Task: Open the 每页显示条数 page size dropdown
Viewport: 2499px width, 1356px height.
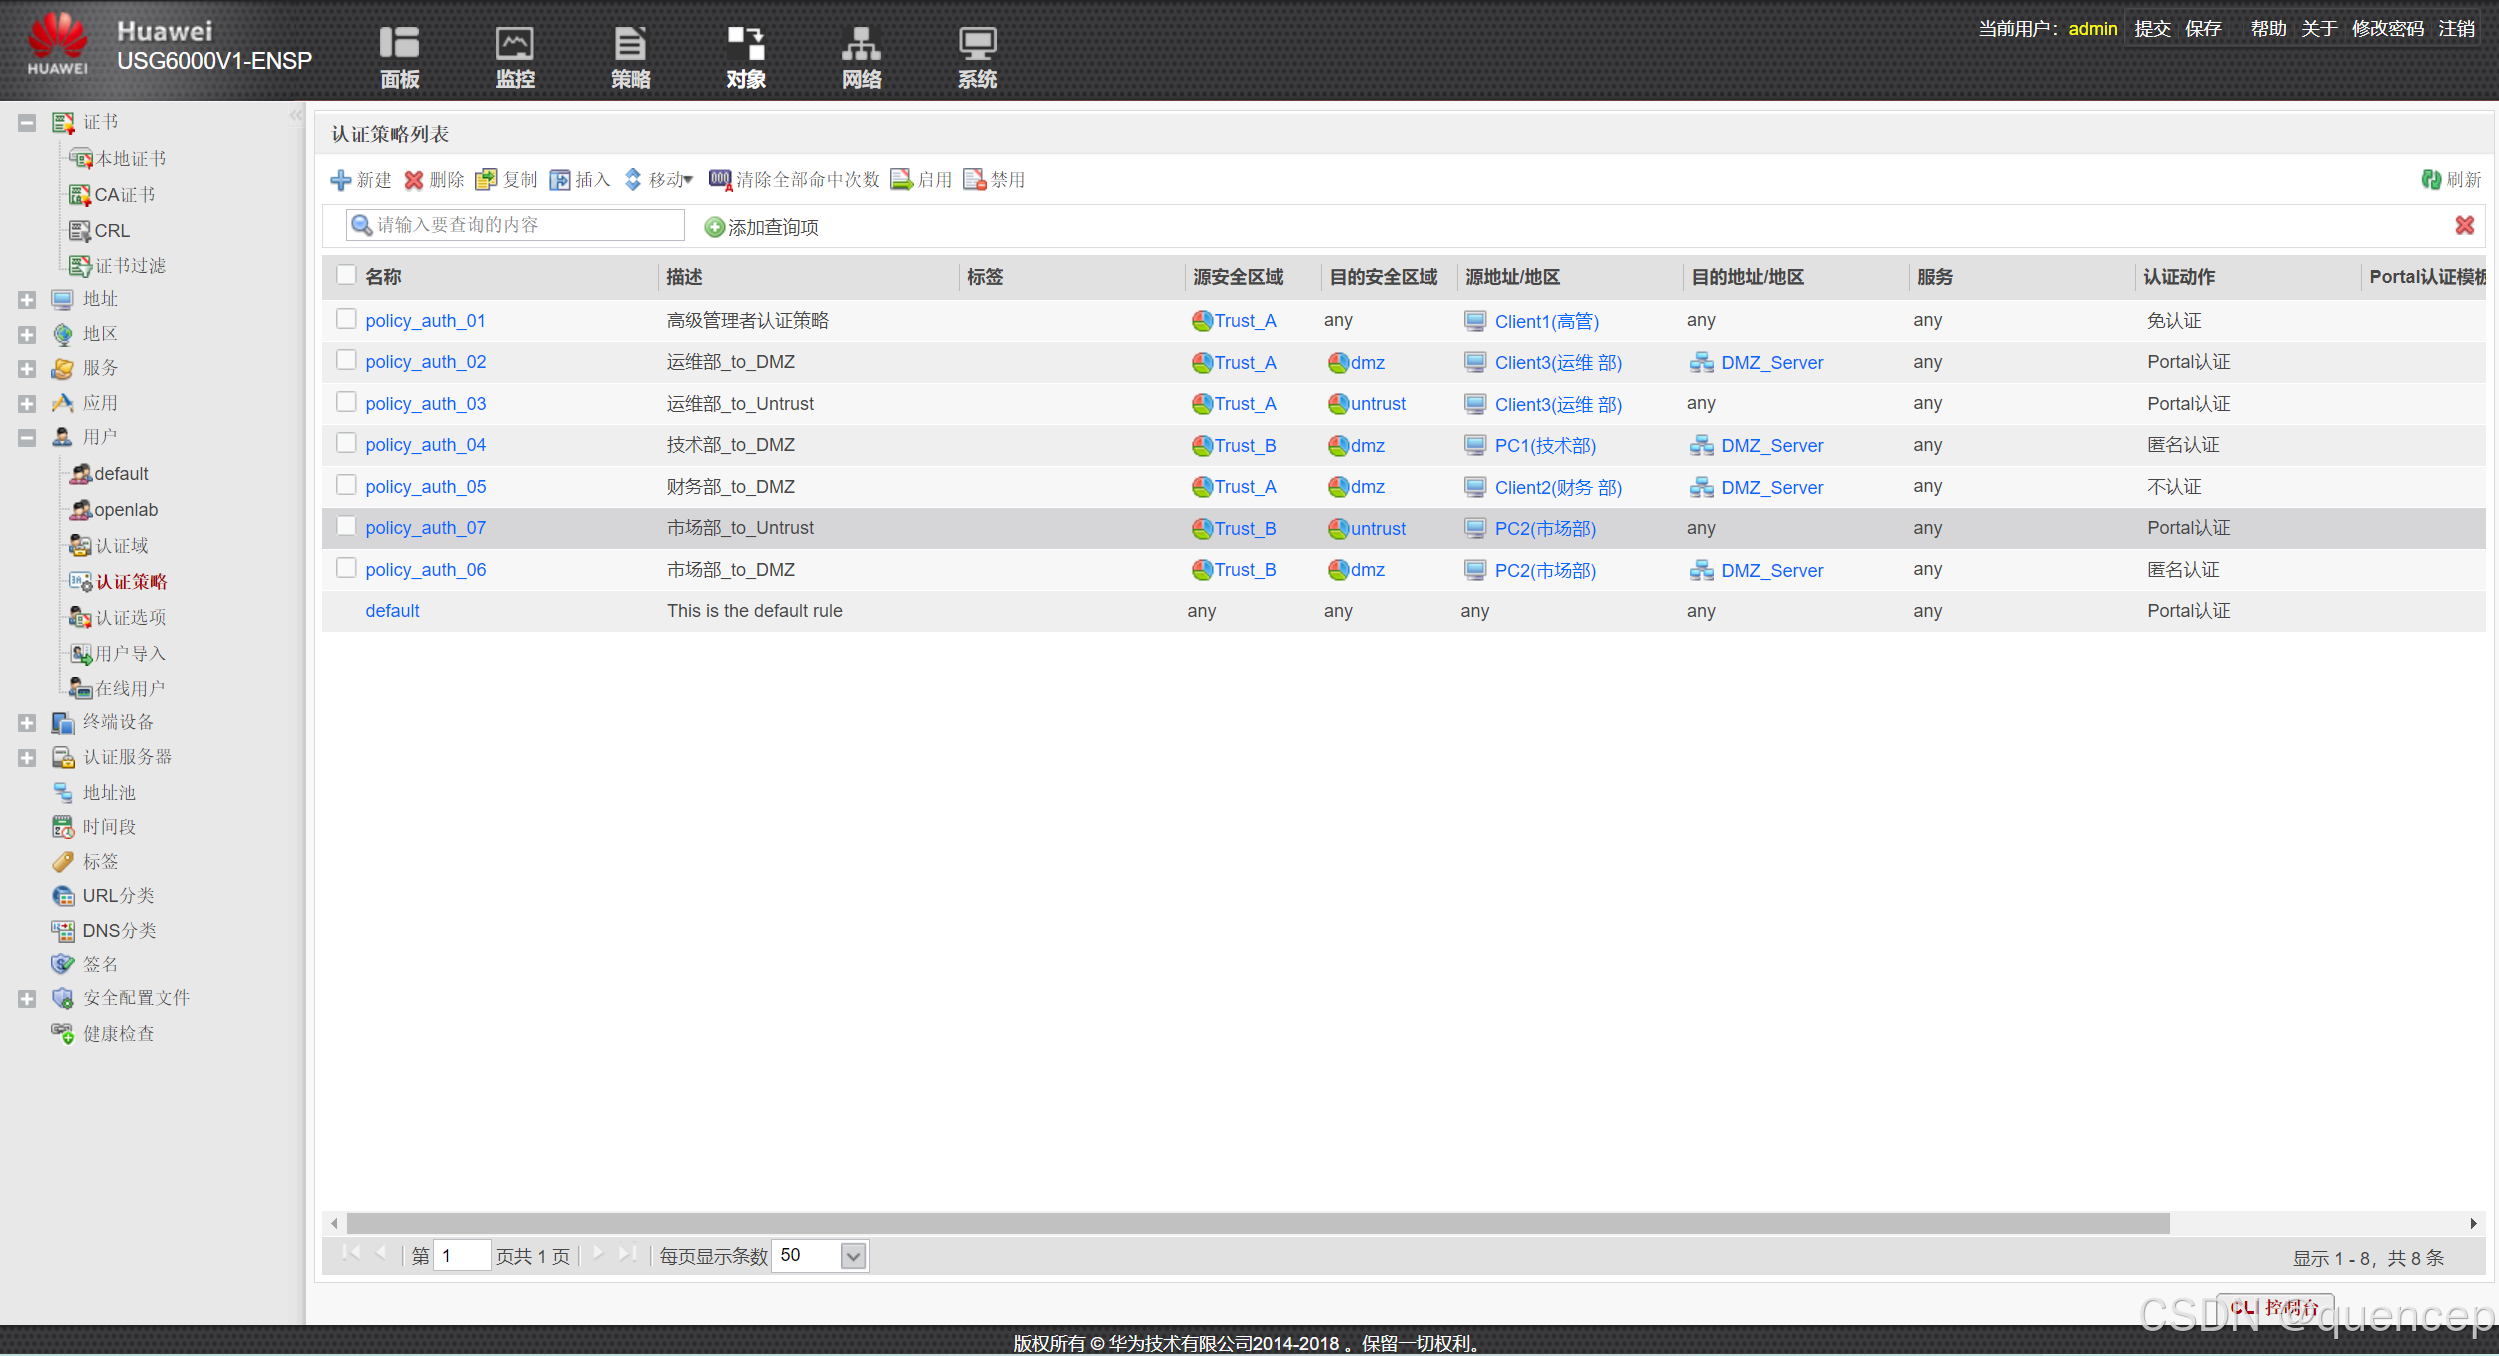Action: point(853,1256)
